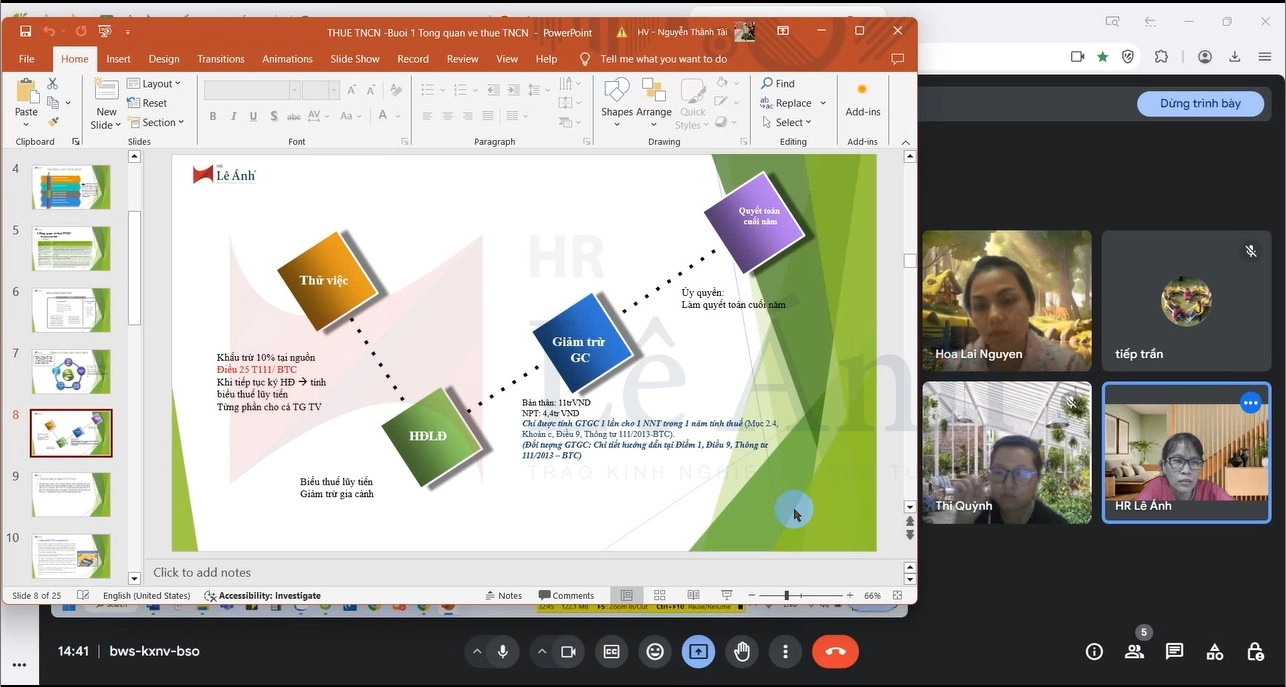The width and height of the screenshot is (1286, 687).
Task: Open the emoji reactions button
Action: pyautogui.click(x=655, y=652)
